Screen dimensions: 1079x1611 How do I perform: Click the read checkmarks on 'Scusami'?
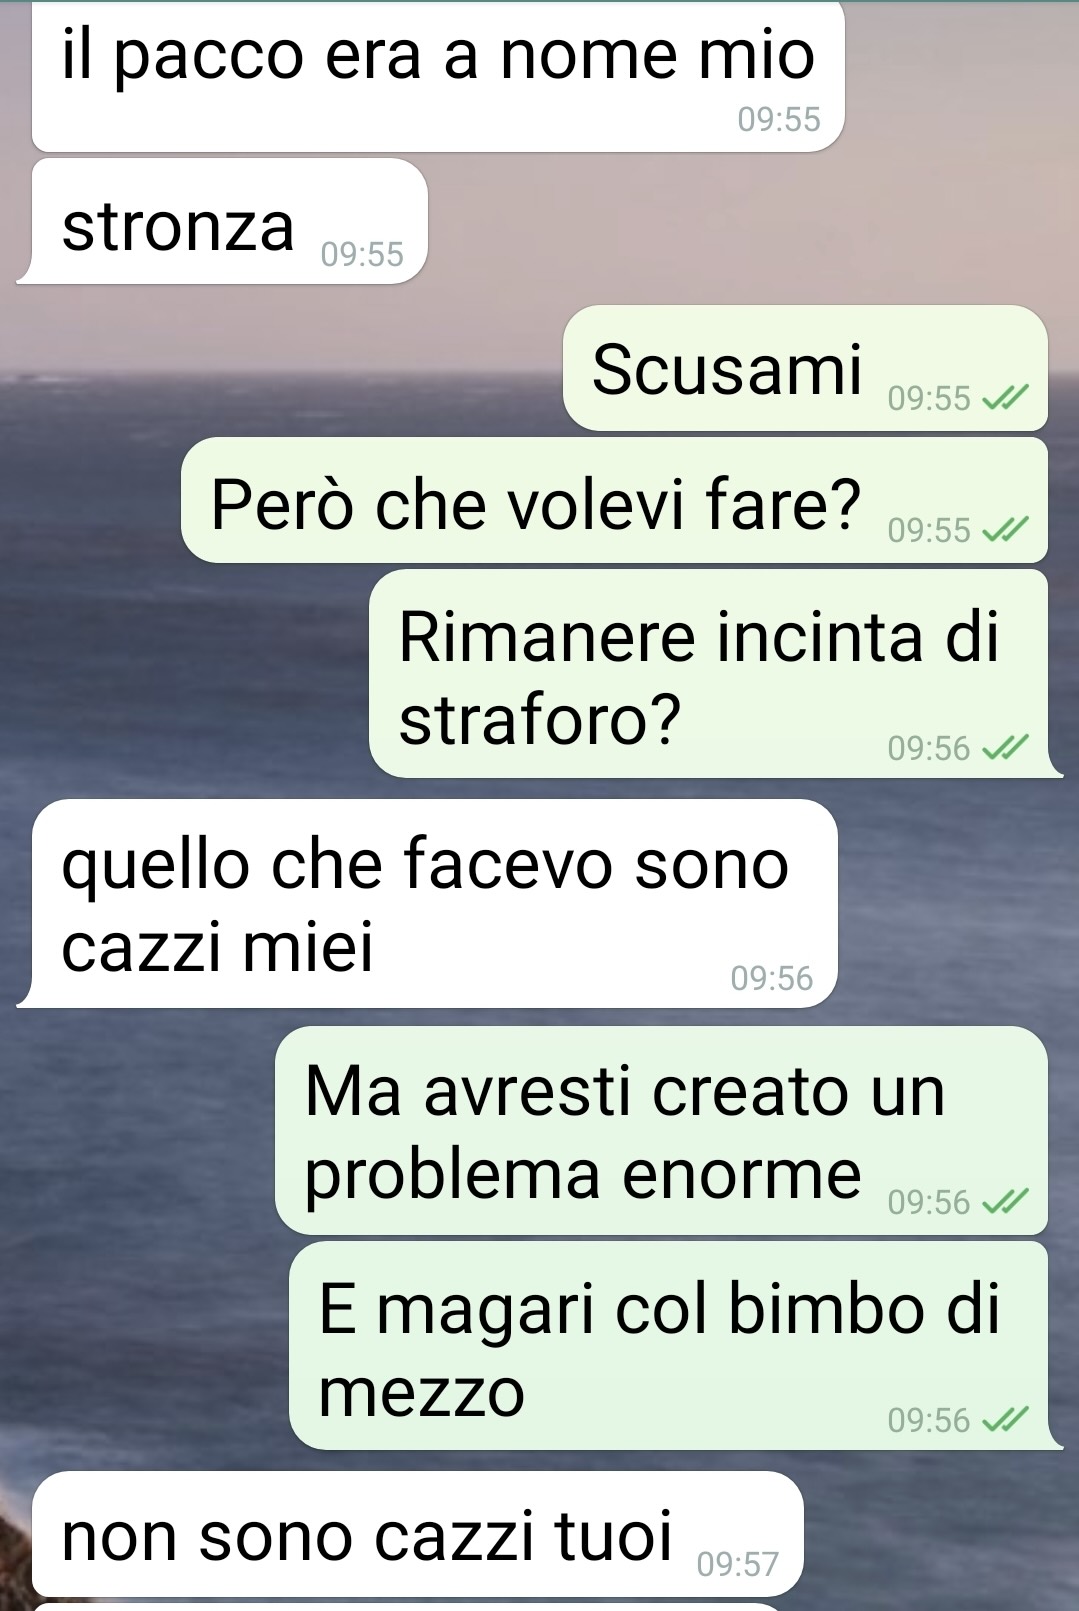tap(1004, 399)
